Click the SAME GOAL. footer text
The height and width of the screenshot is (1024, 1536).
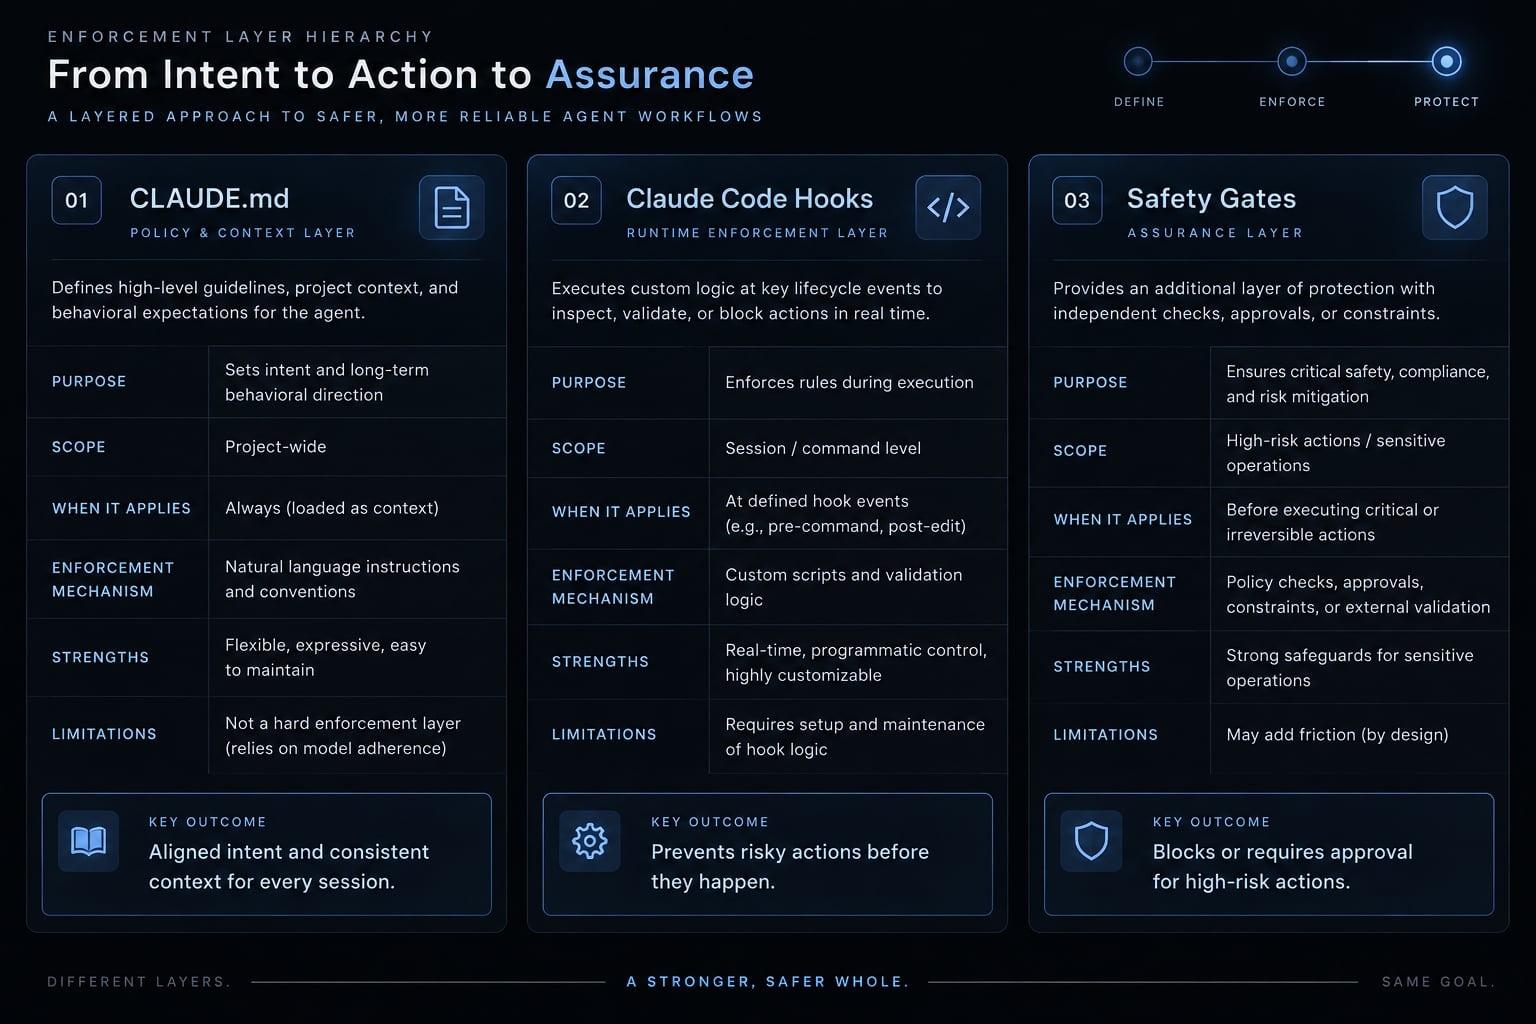click(1438, 982)
